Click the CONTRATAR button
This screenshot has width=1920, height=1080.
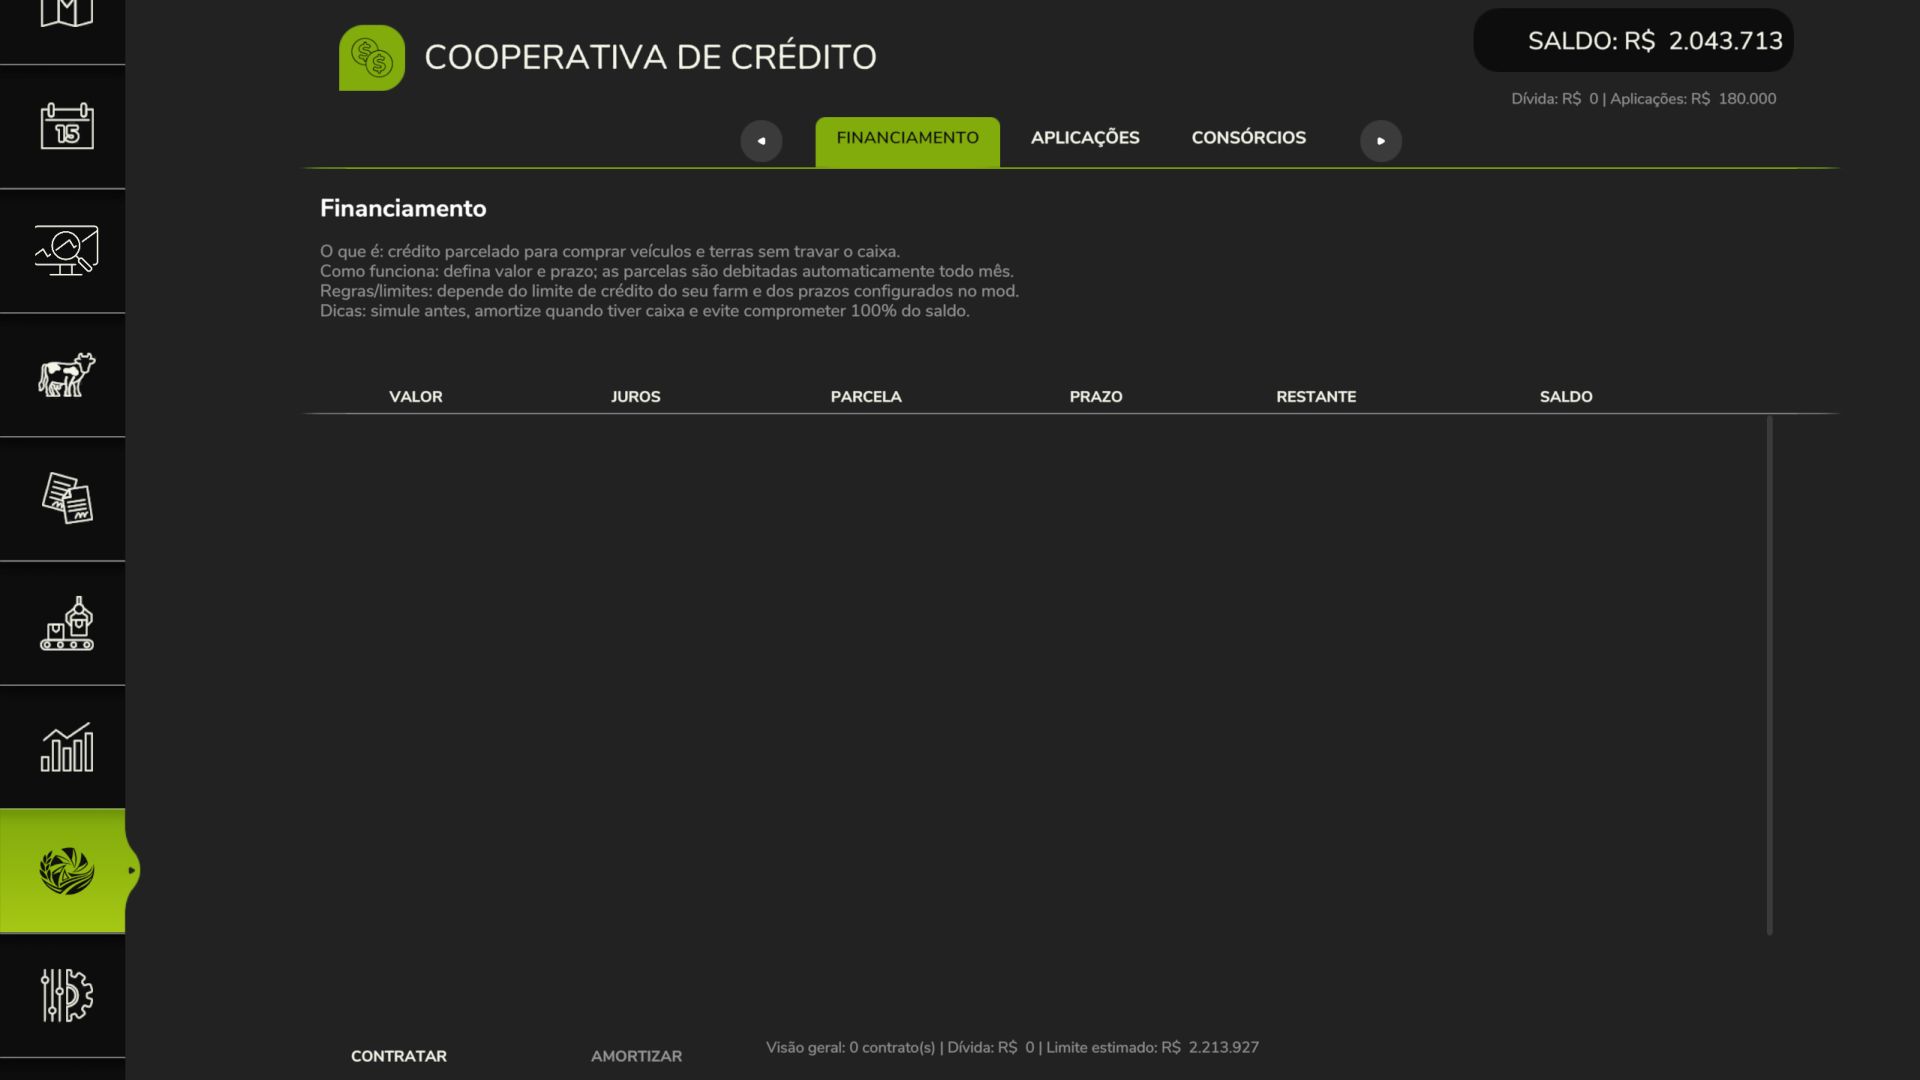(x=398, y=1056)
